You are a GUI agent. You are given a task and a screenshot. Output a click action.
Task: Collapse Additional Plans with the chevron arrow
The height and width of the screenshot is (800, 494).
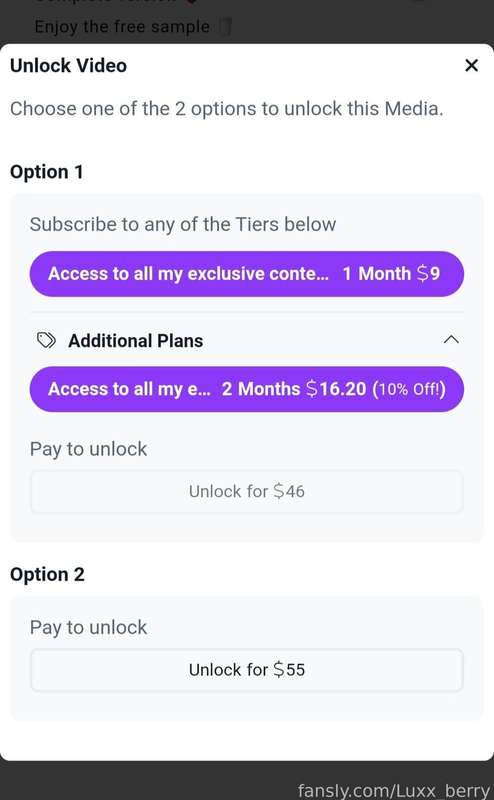click(x=451, y=340)
